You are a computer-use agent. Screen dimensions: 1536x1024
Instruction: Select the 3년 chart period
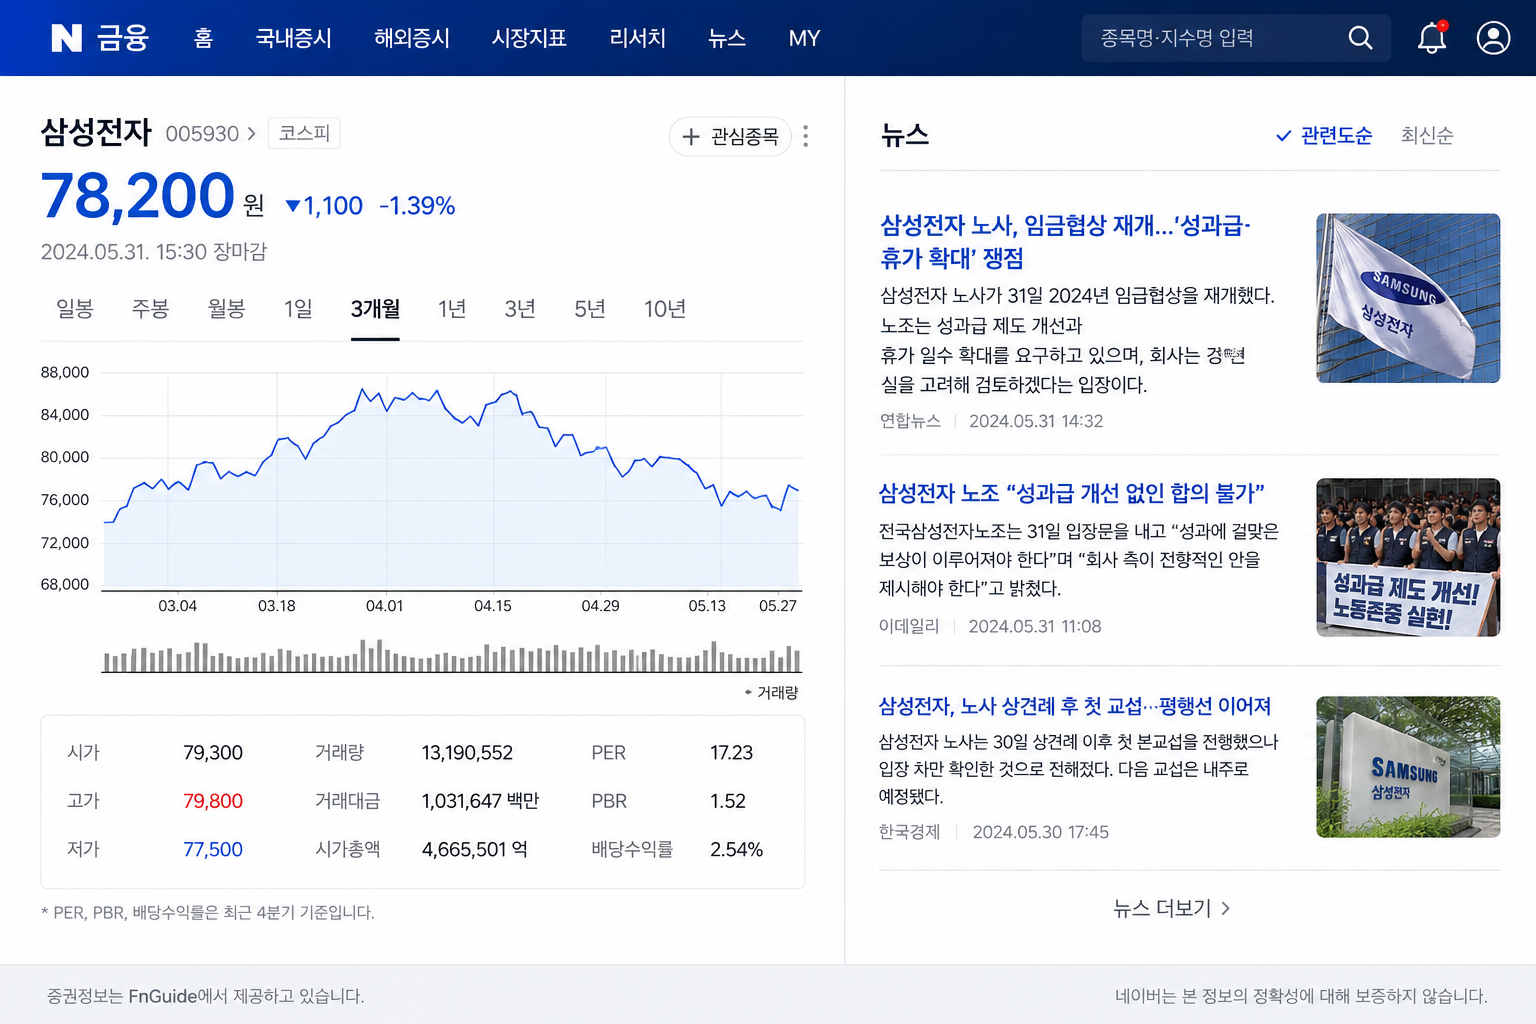click(x=520, y=309)
